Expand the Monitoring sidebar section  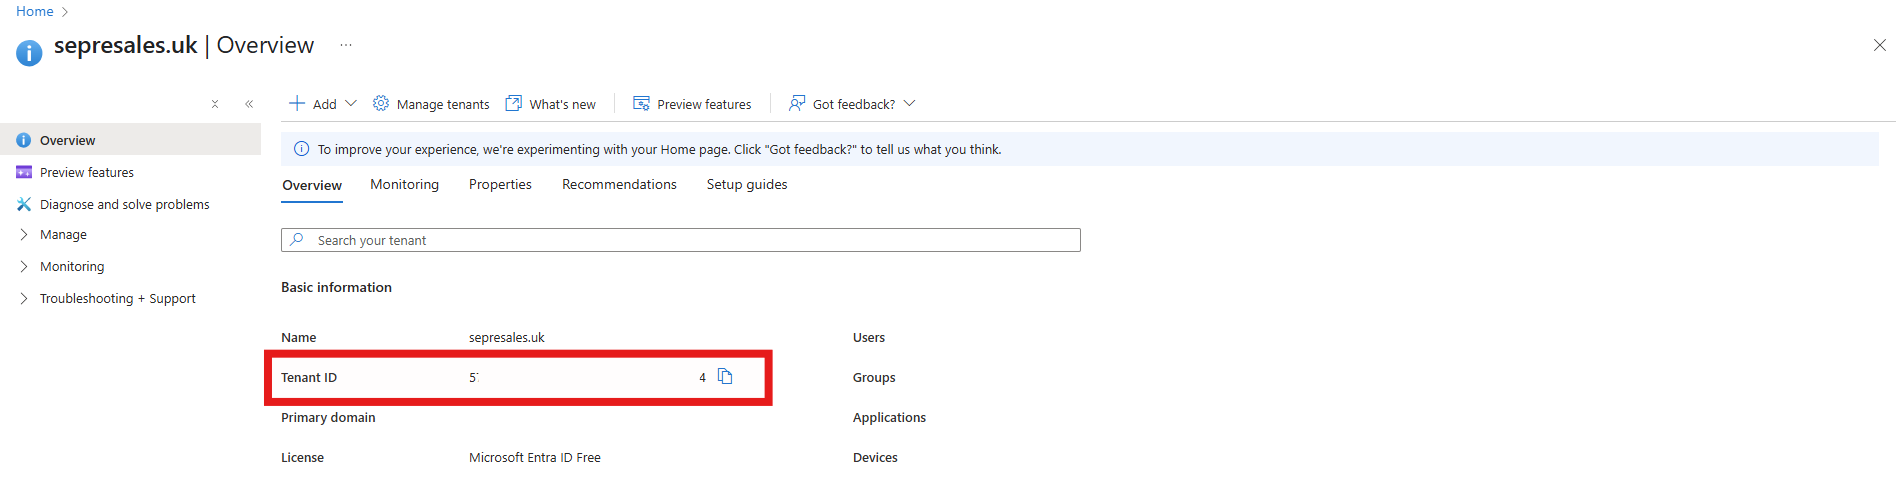coord(24,267)
